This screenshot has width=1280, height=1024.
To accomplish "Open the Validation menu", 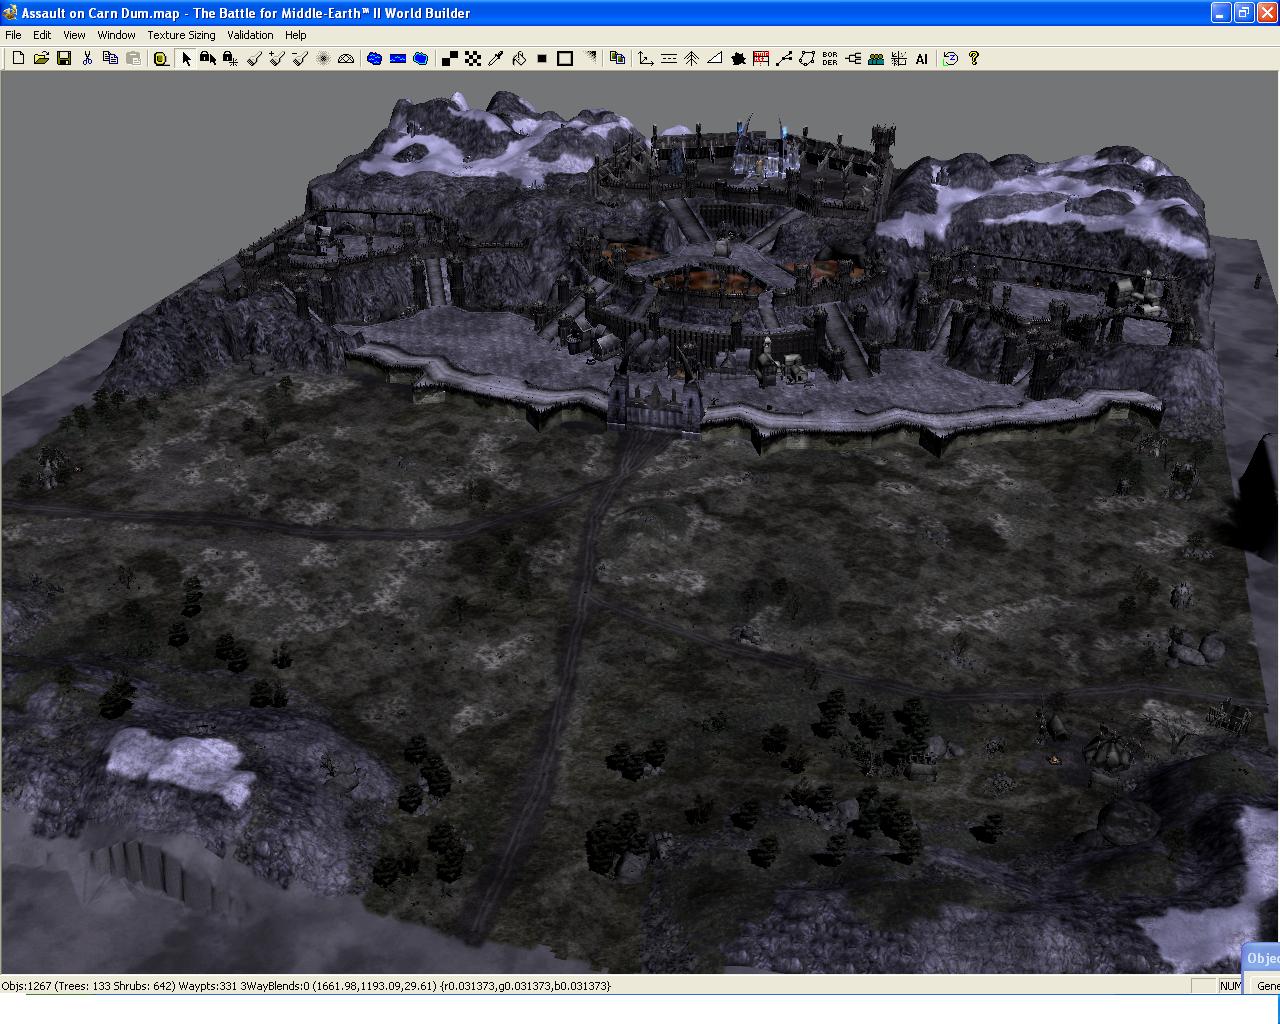I will coord(250,35).
